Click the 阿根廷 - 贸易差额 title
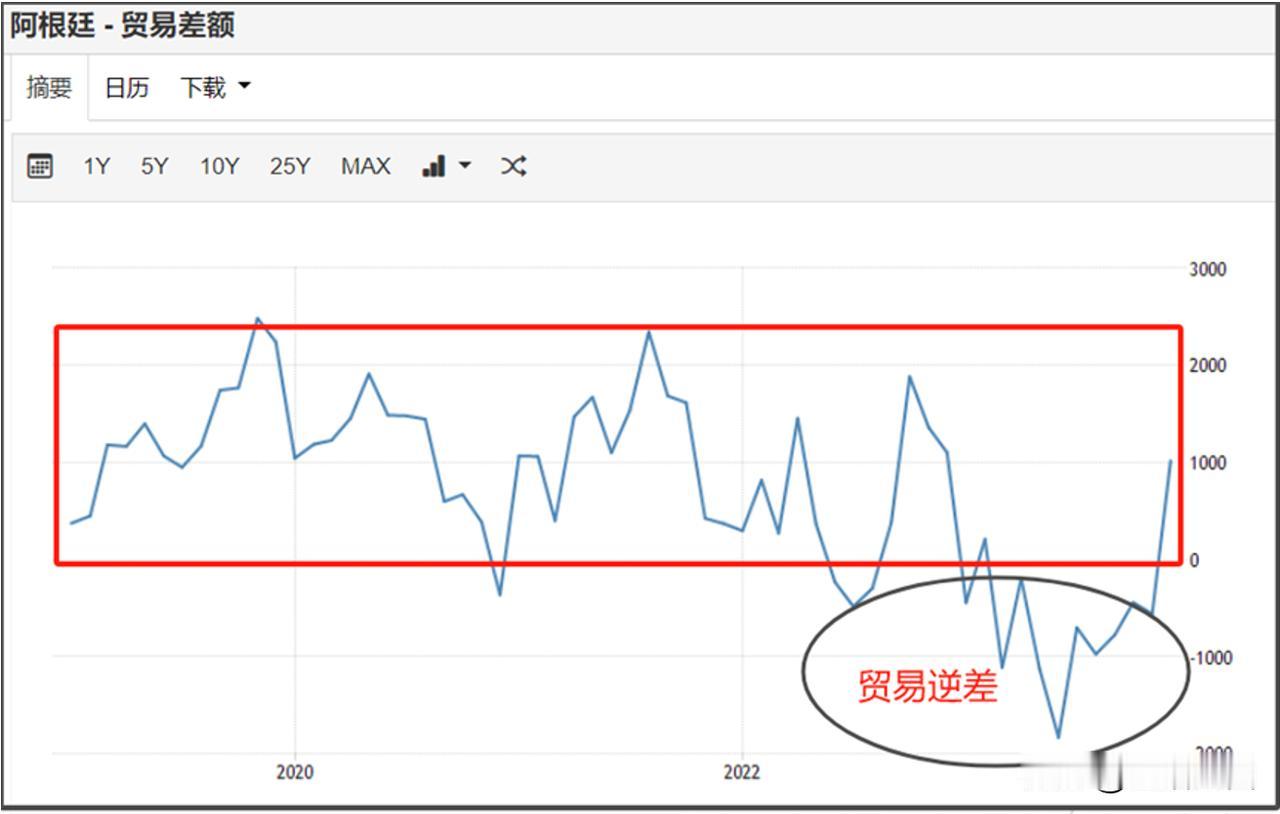The height and width of the screenshot is (814, 1280). pyautogui.click(x=123, y=25)
